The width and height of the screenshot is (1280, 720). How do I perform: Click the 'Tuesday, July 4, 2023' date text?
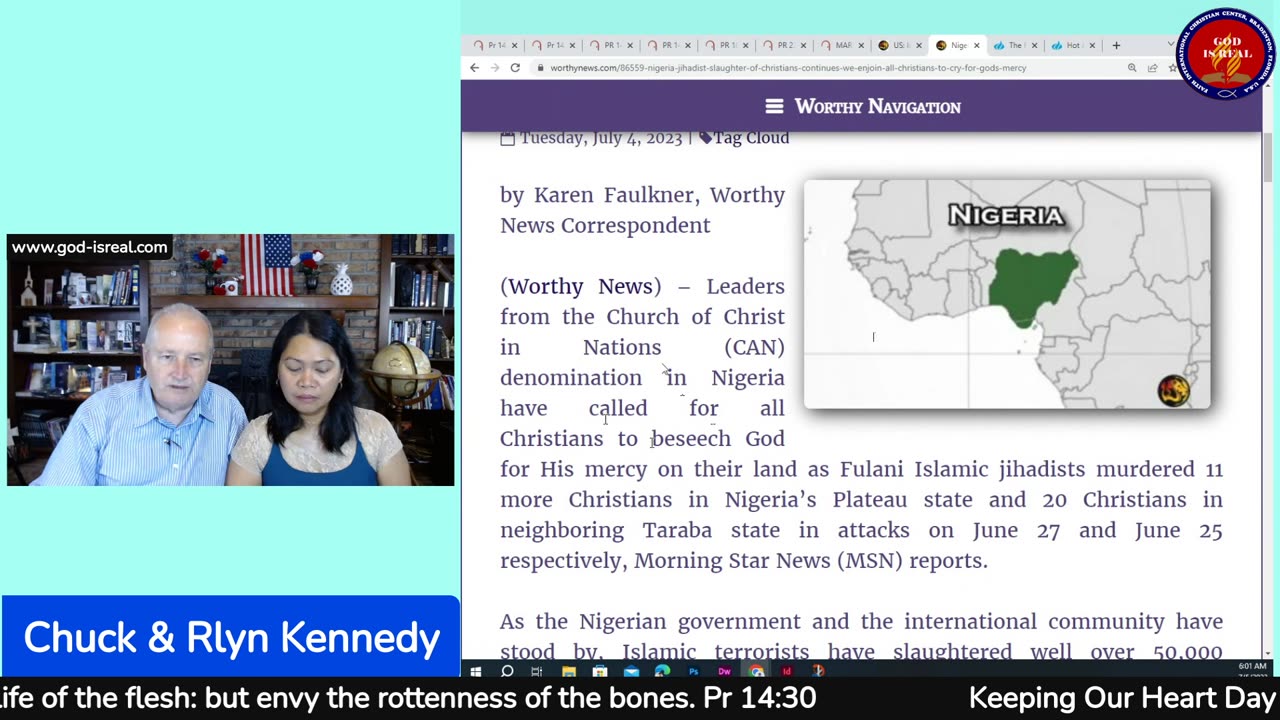tap(601, 138)
